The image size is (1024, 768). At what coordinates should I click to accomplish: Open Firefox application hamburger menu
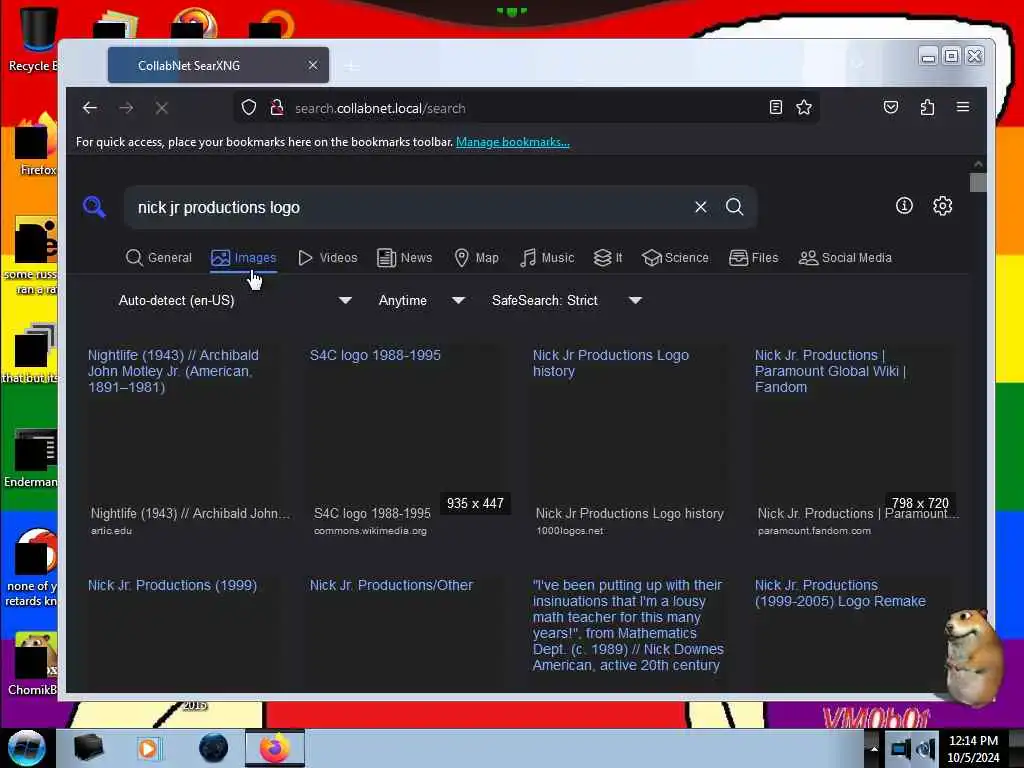coord(963,107)
